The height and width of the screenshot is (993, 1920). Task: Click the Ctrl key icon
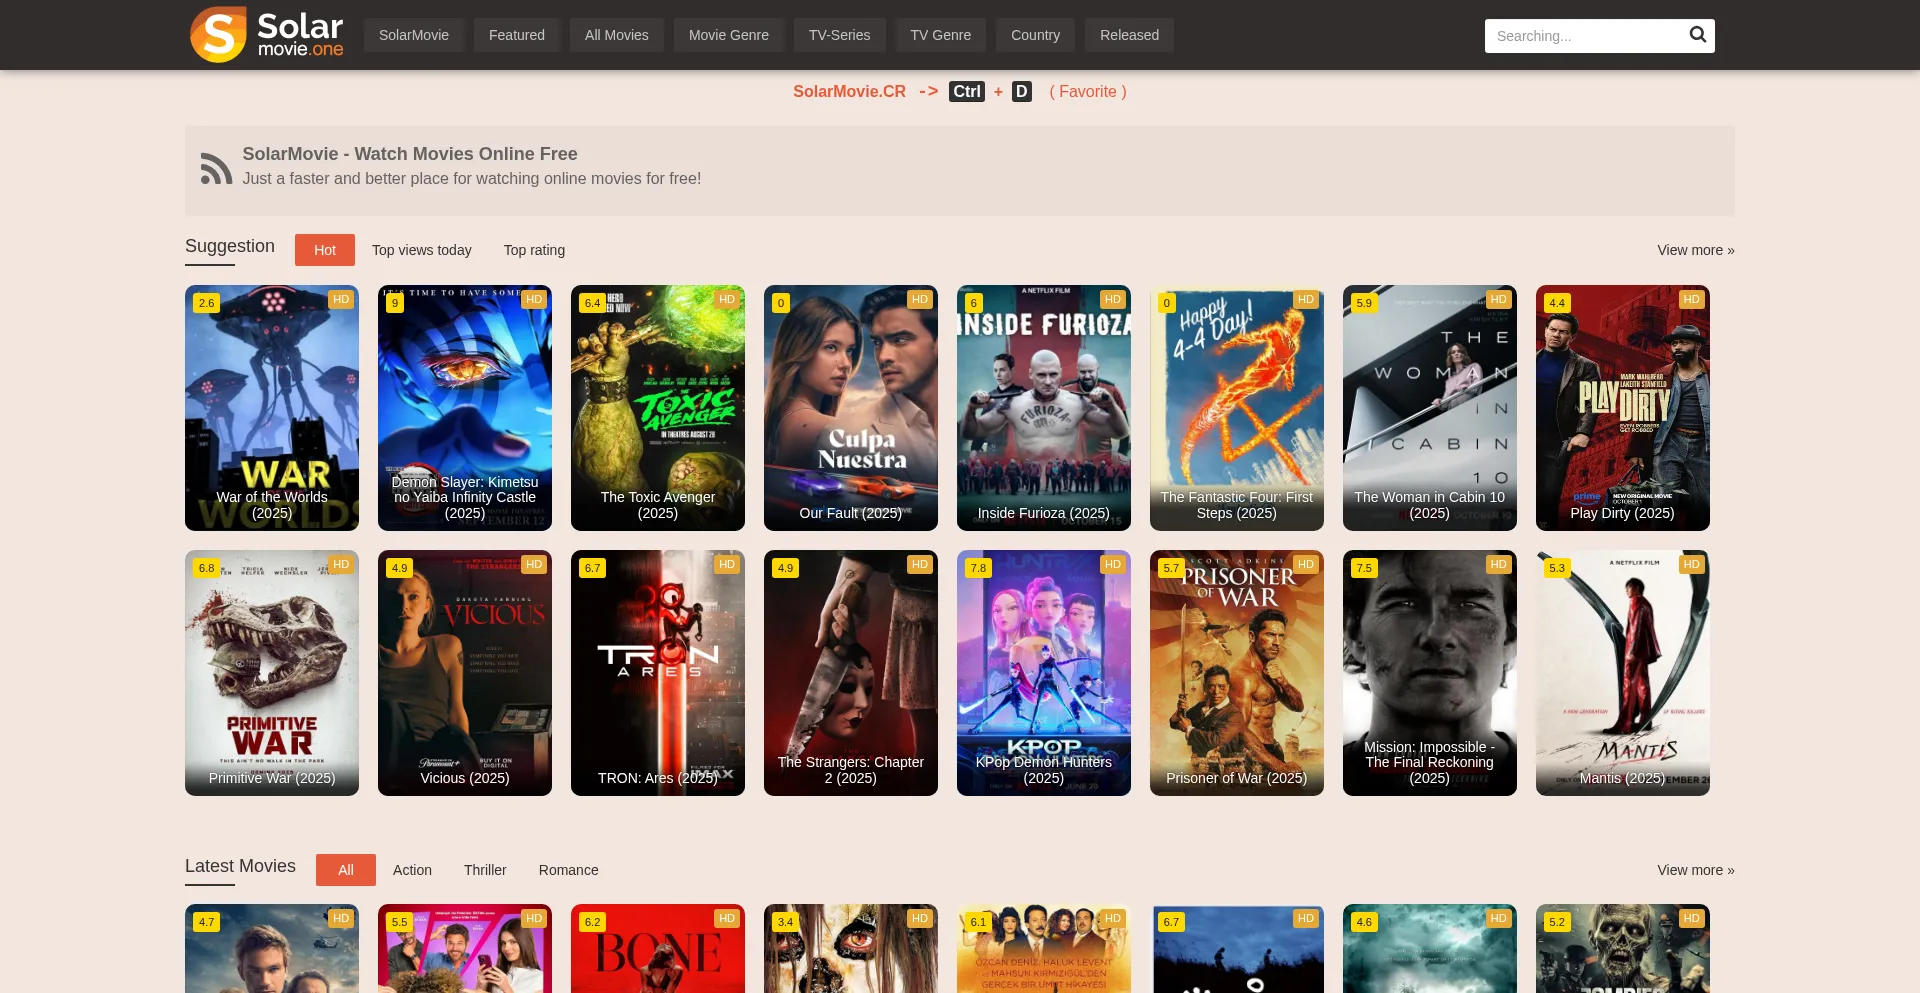click(966, 92)
